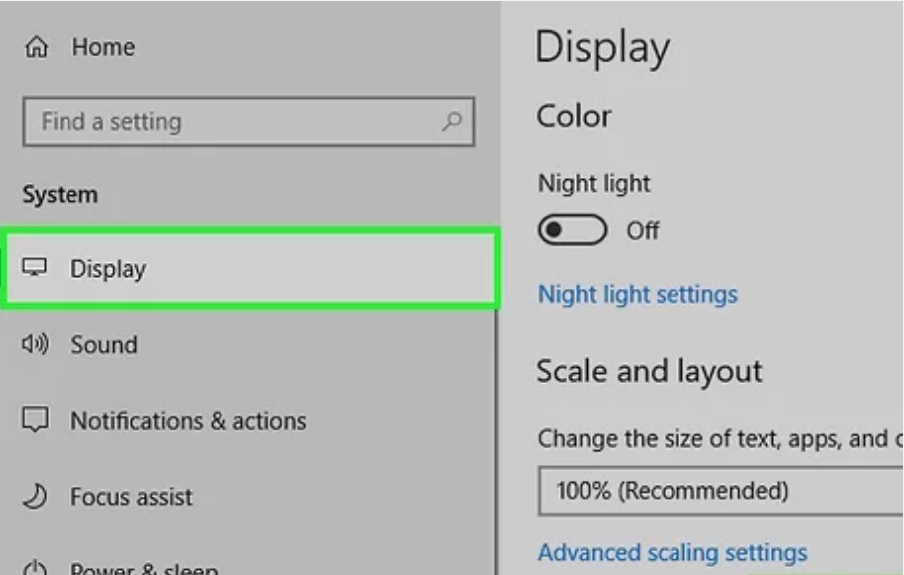Click the Notifications speech bubble icon
The height and width of the screenshot is (575, 904).
click(35, 419)
